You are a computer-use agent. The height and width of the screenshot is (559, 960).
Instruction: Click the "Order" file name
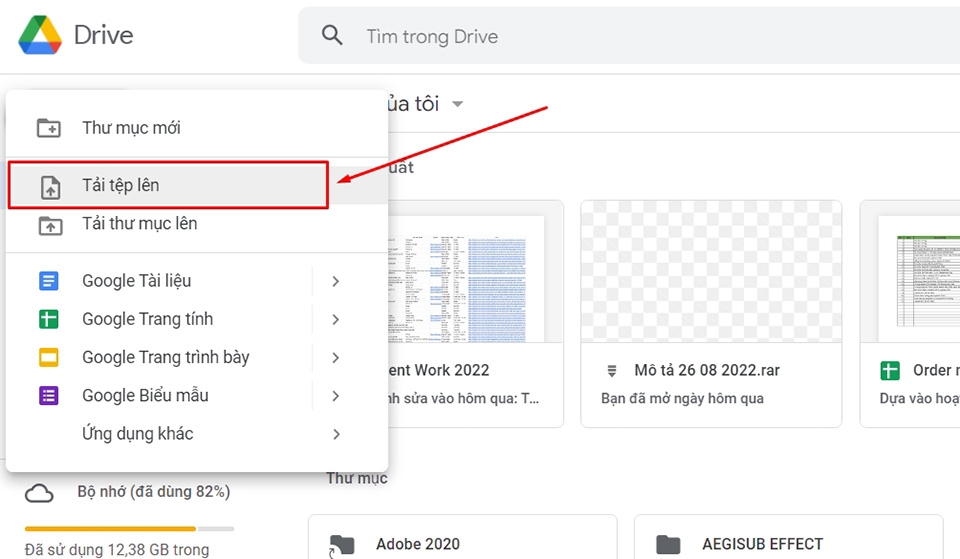pos(936,370)
